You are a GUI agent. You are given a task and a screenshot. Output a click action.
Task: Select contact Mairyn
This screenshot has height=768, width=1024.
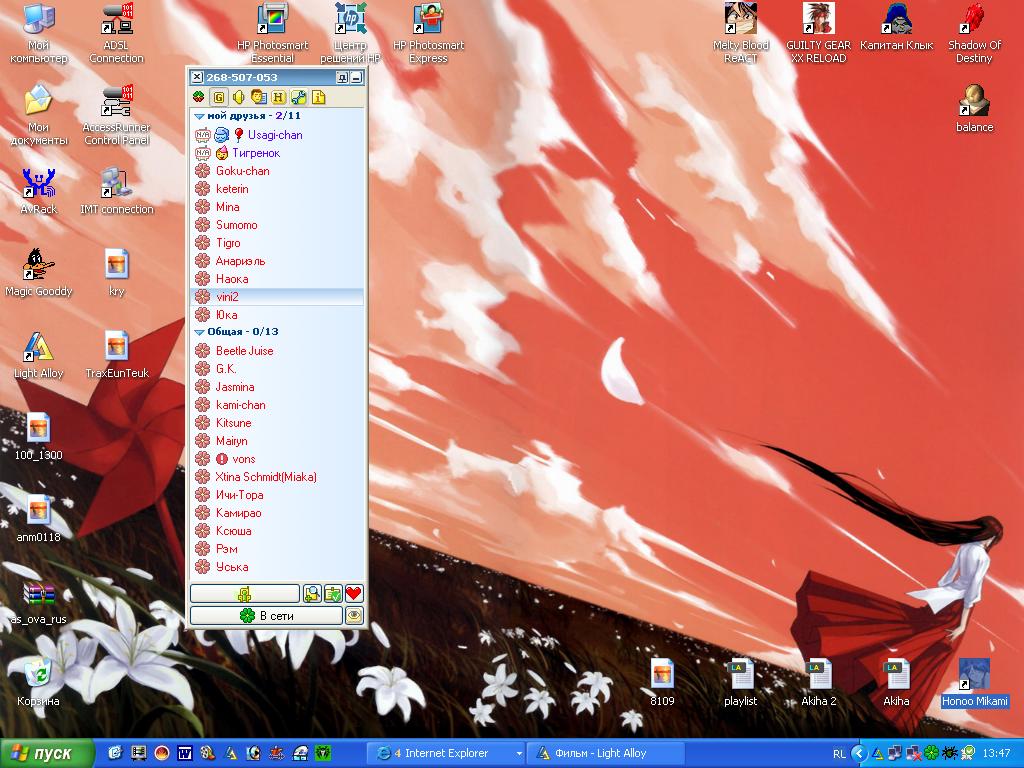coord(278,441)
